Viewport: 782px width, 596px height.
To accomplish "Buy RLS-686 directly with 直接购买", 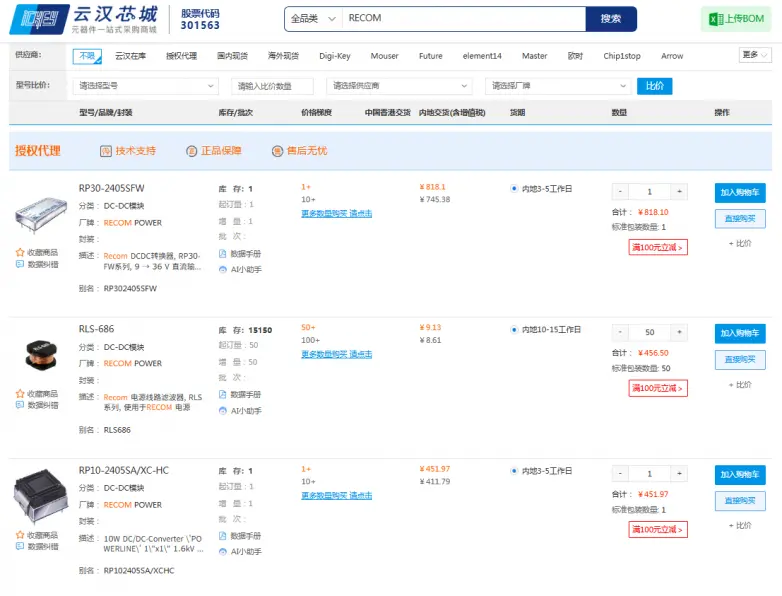I will coord(740,360).
